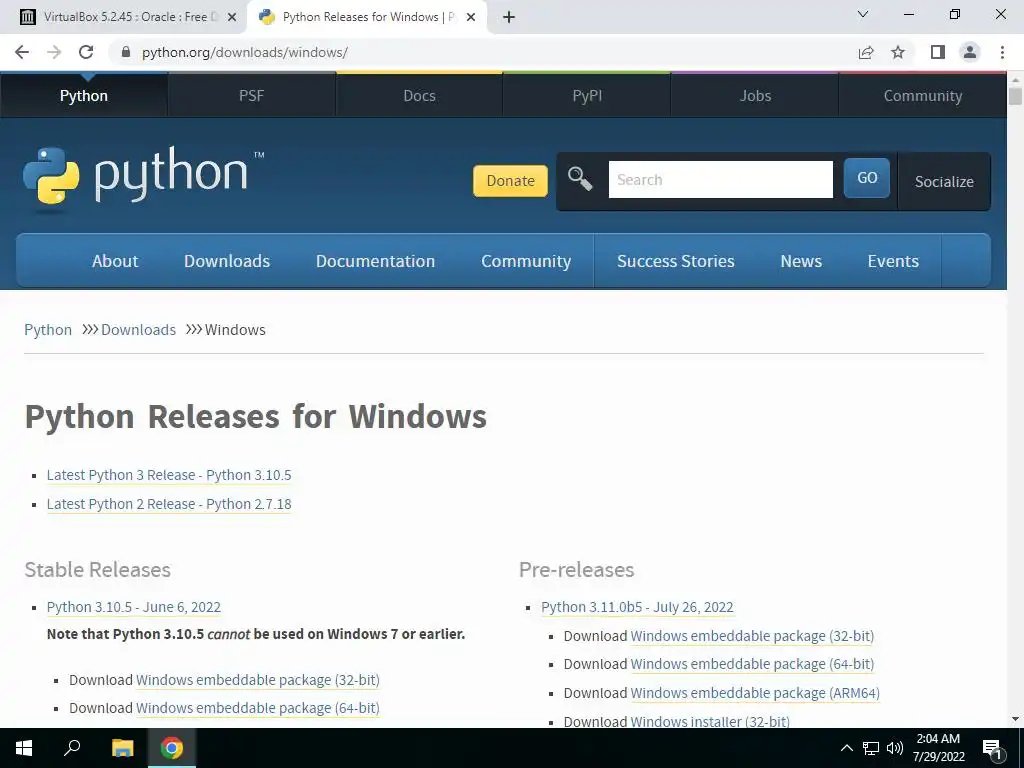Open Documentation in main navigation

[x=376, y=261]
